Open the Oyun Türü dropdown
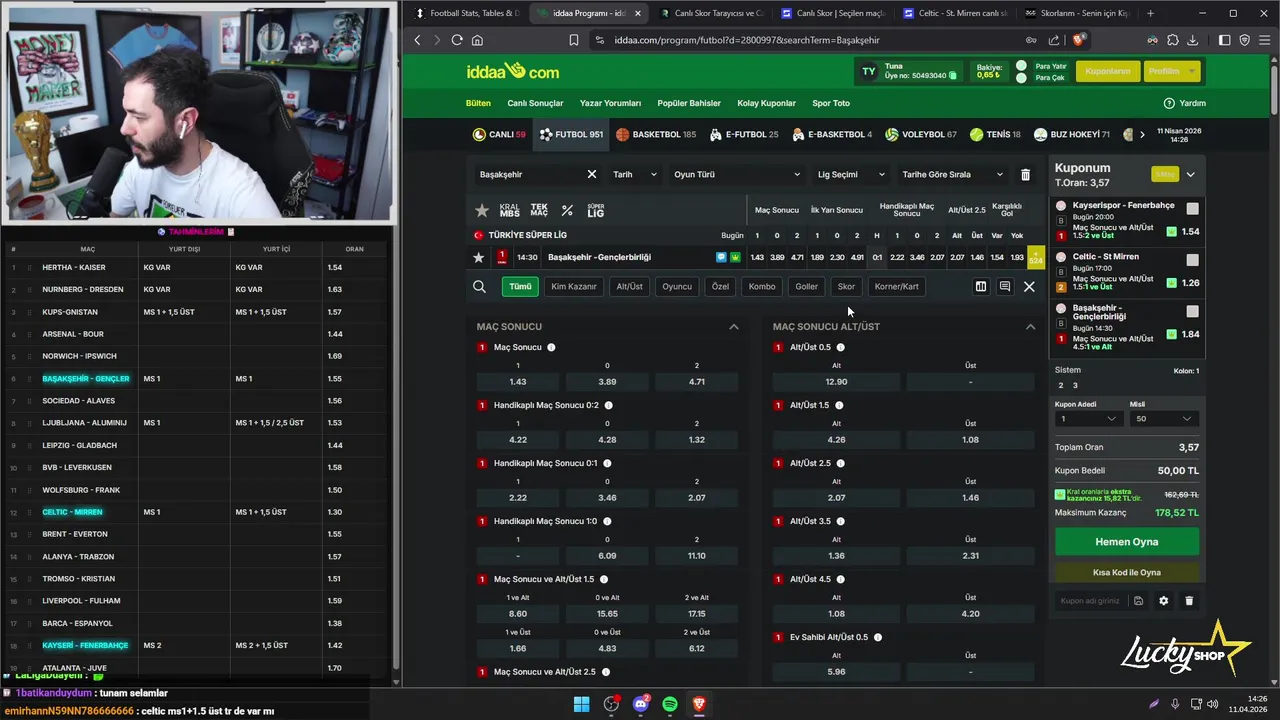This screenshot has height=720, width=1280. (737, 174)
